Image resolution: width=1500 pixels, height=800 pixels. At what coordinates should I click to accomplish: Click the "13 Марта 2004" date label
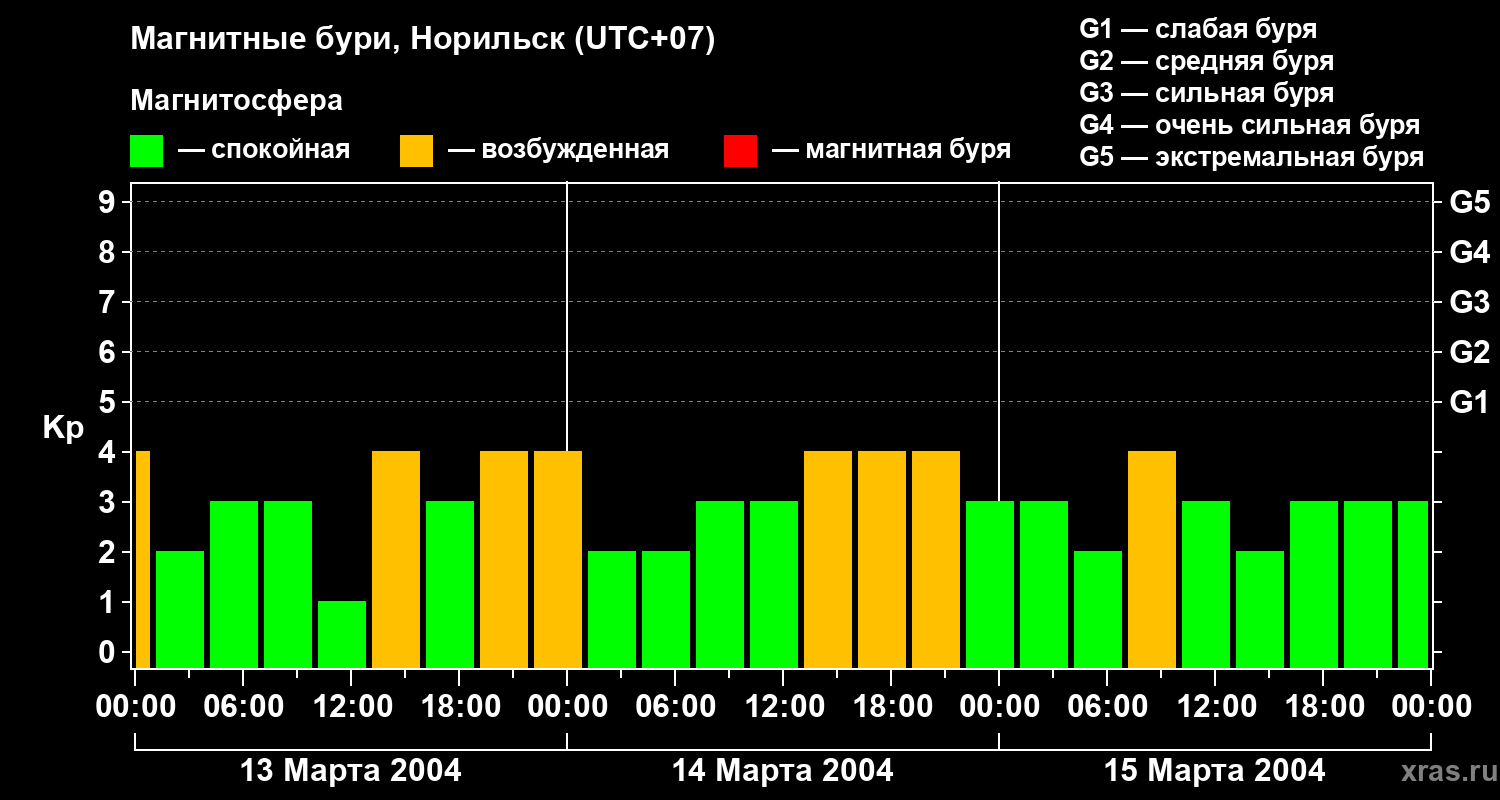[x=351, y=771]
